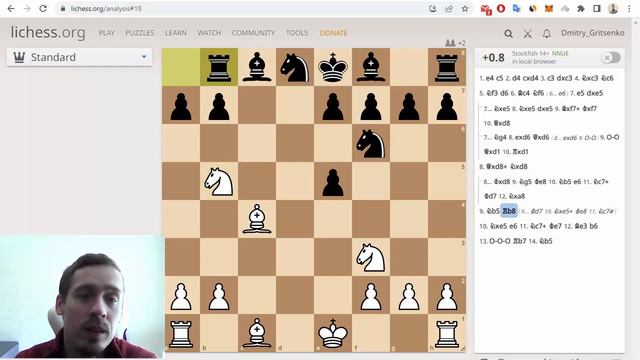Open the Standard variant dropdown
Image resolution: width=640 pixels, height=360 pixels.
[80, 57]
